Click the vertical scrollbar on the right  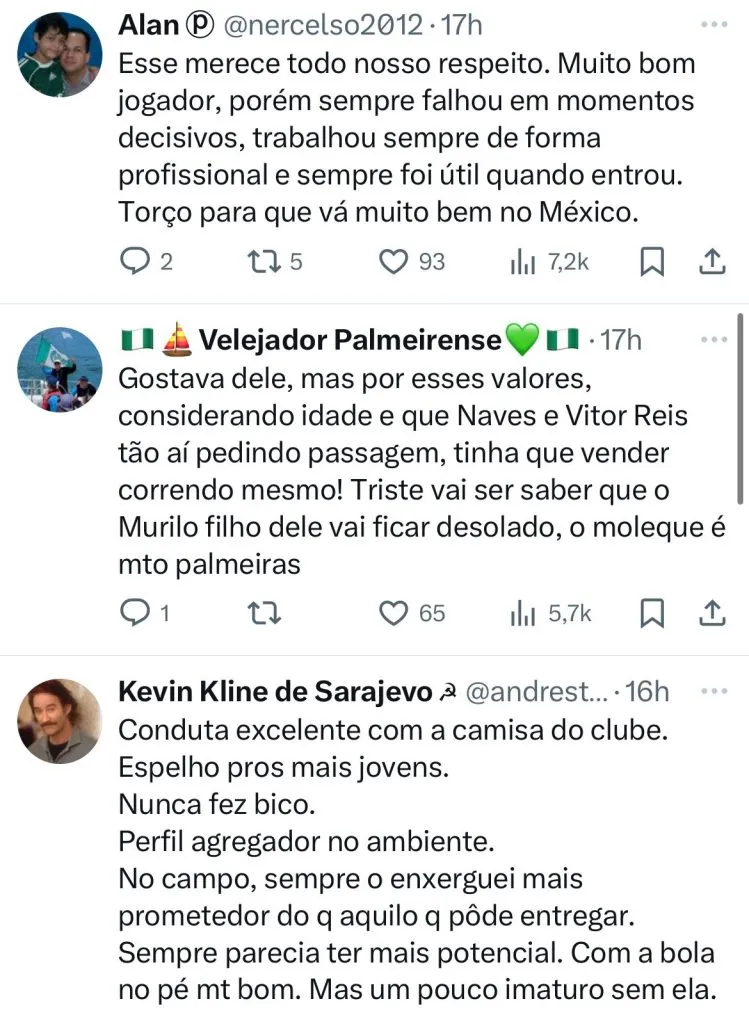click(x=740, y=420)
